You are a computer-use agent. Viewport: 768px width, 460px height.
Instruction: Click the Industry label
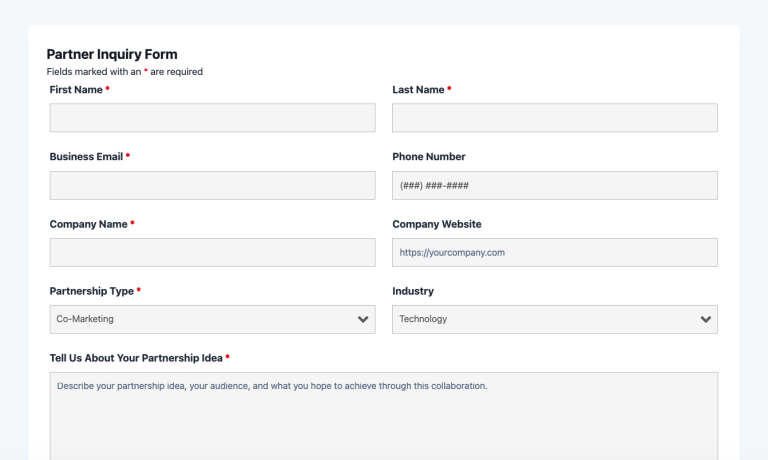coord(413,291)
